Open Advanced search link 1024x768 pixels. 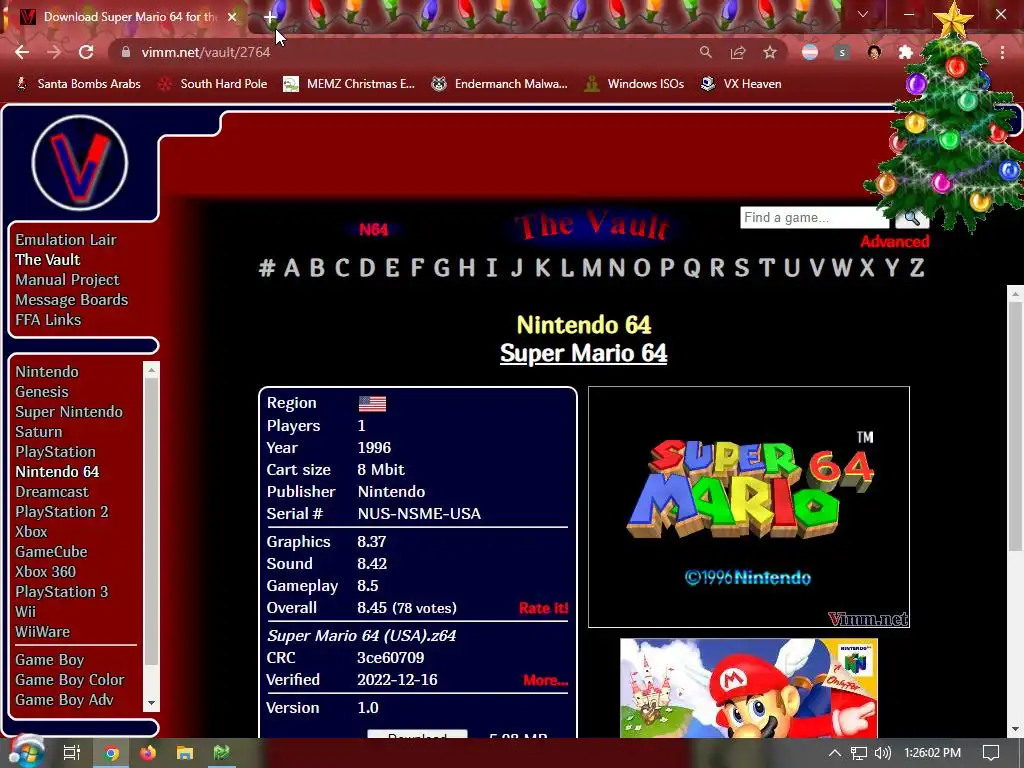point(895,242)
